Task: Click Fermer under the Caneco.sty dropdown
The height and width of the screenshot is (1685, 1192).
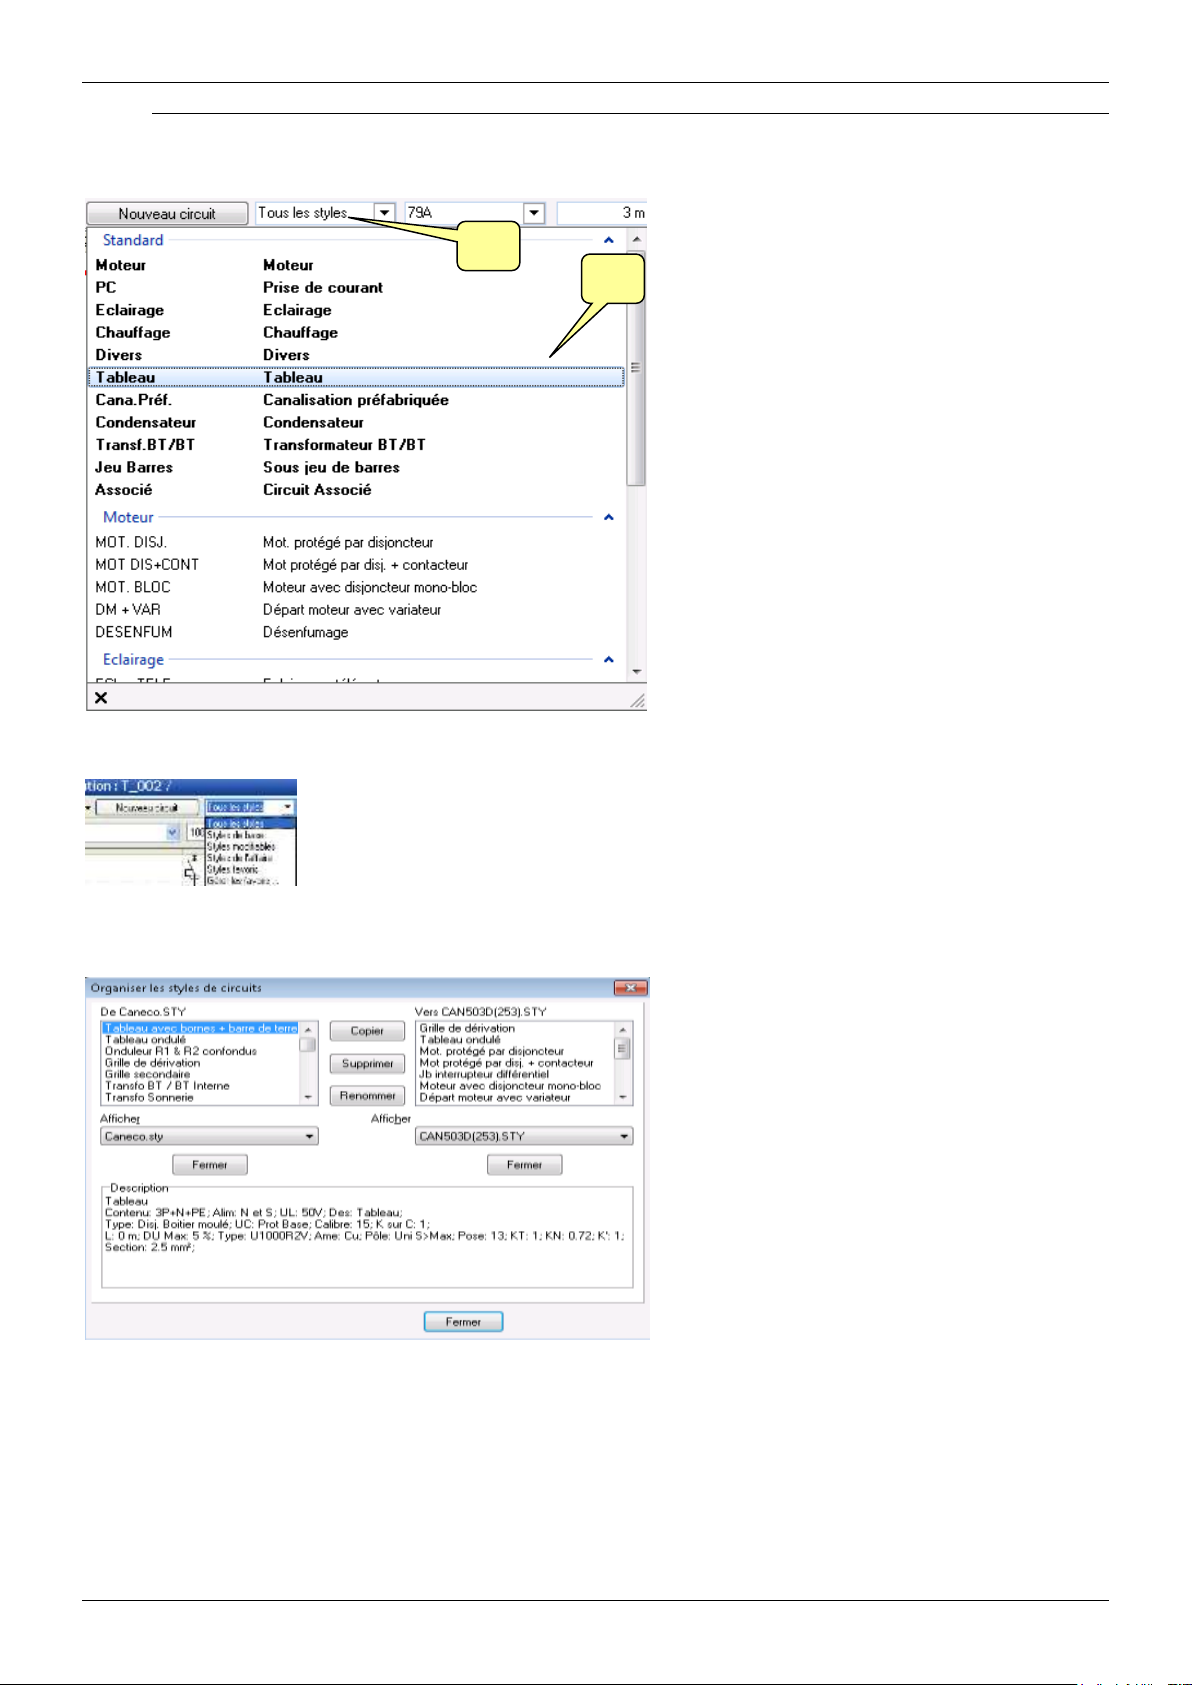Action: 210,1165
